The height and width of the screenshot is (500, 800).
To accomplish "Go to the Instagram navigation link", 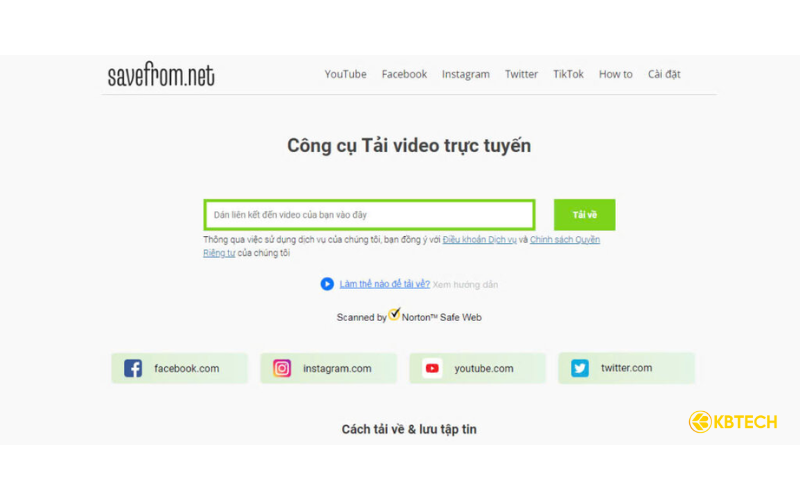I will [466, 74].
